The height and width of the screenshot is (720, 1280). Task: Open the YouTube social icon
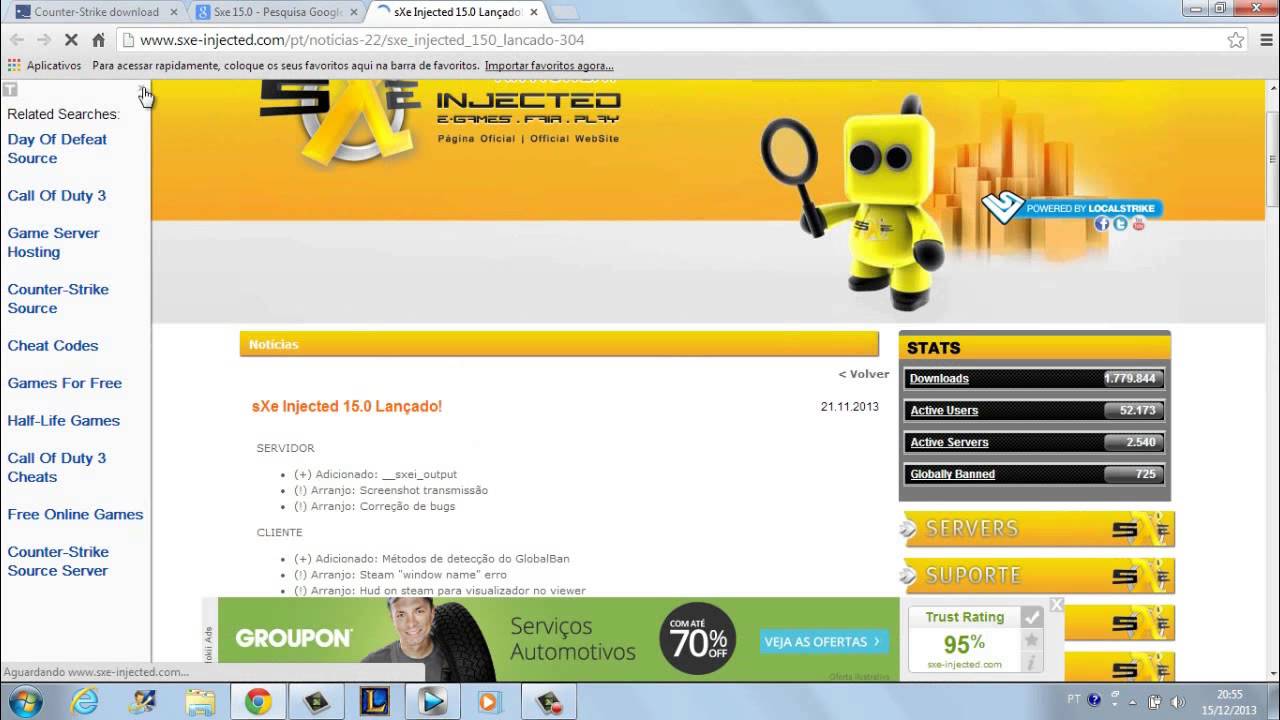1138,224
